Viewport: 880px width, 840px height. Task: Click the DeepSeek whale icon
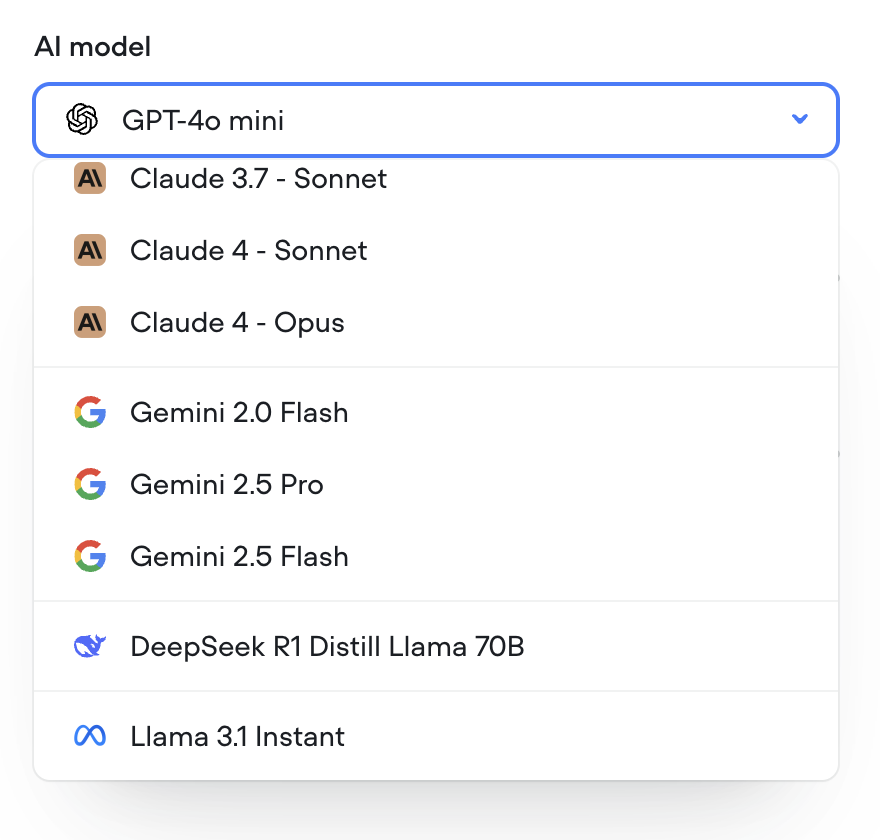pyautogui.click(x=89, y=646)
